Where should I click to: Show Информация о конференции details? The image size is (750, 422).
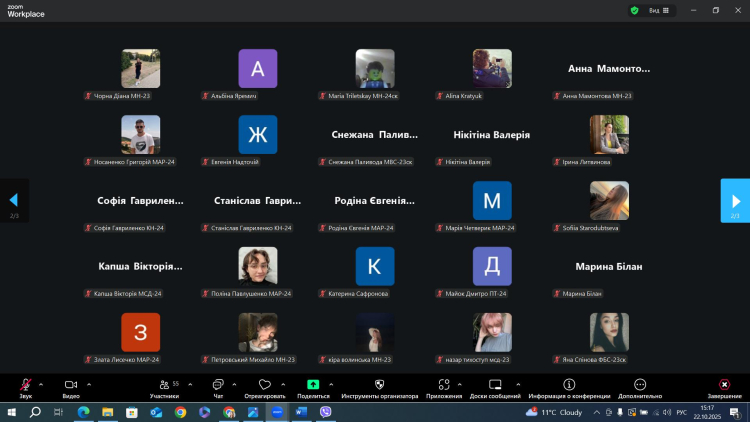pos(569,385)
